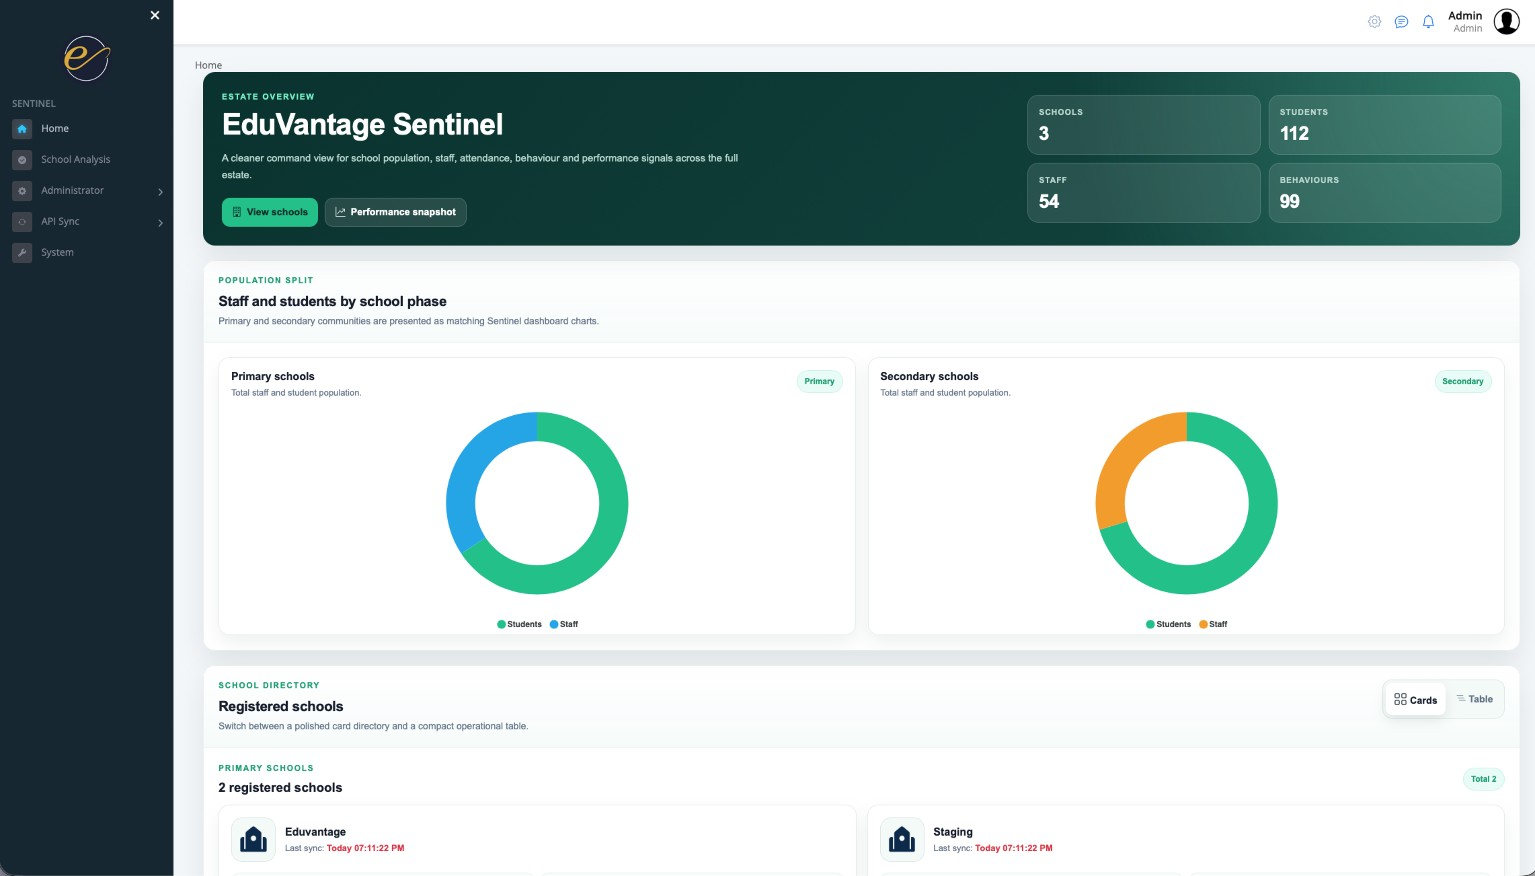Click the EduVantage logo in the sidebar
The image size is (1535, 876).
[87, 58]
